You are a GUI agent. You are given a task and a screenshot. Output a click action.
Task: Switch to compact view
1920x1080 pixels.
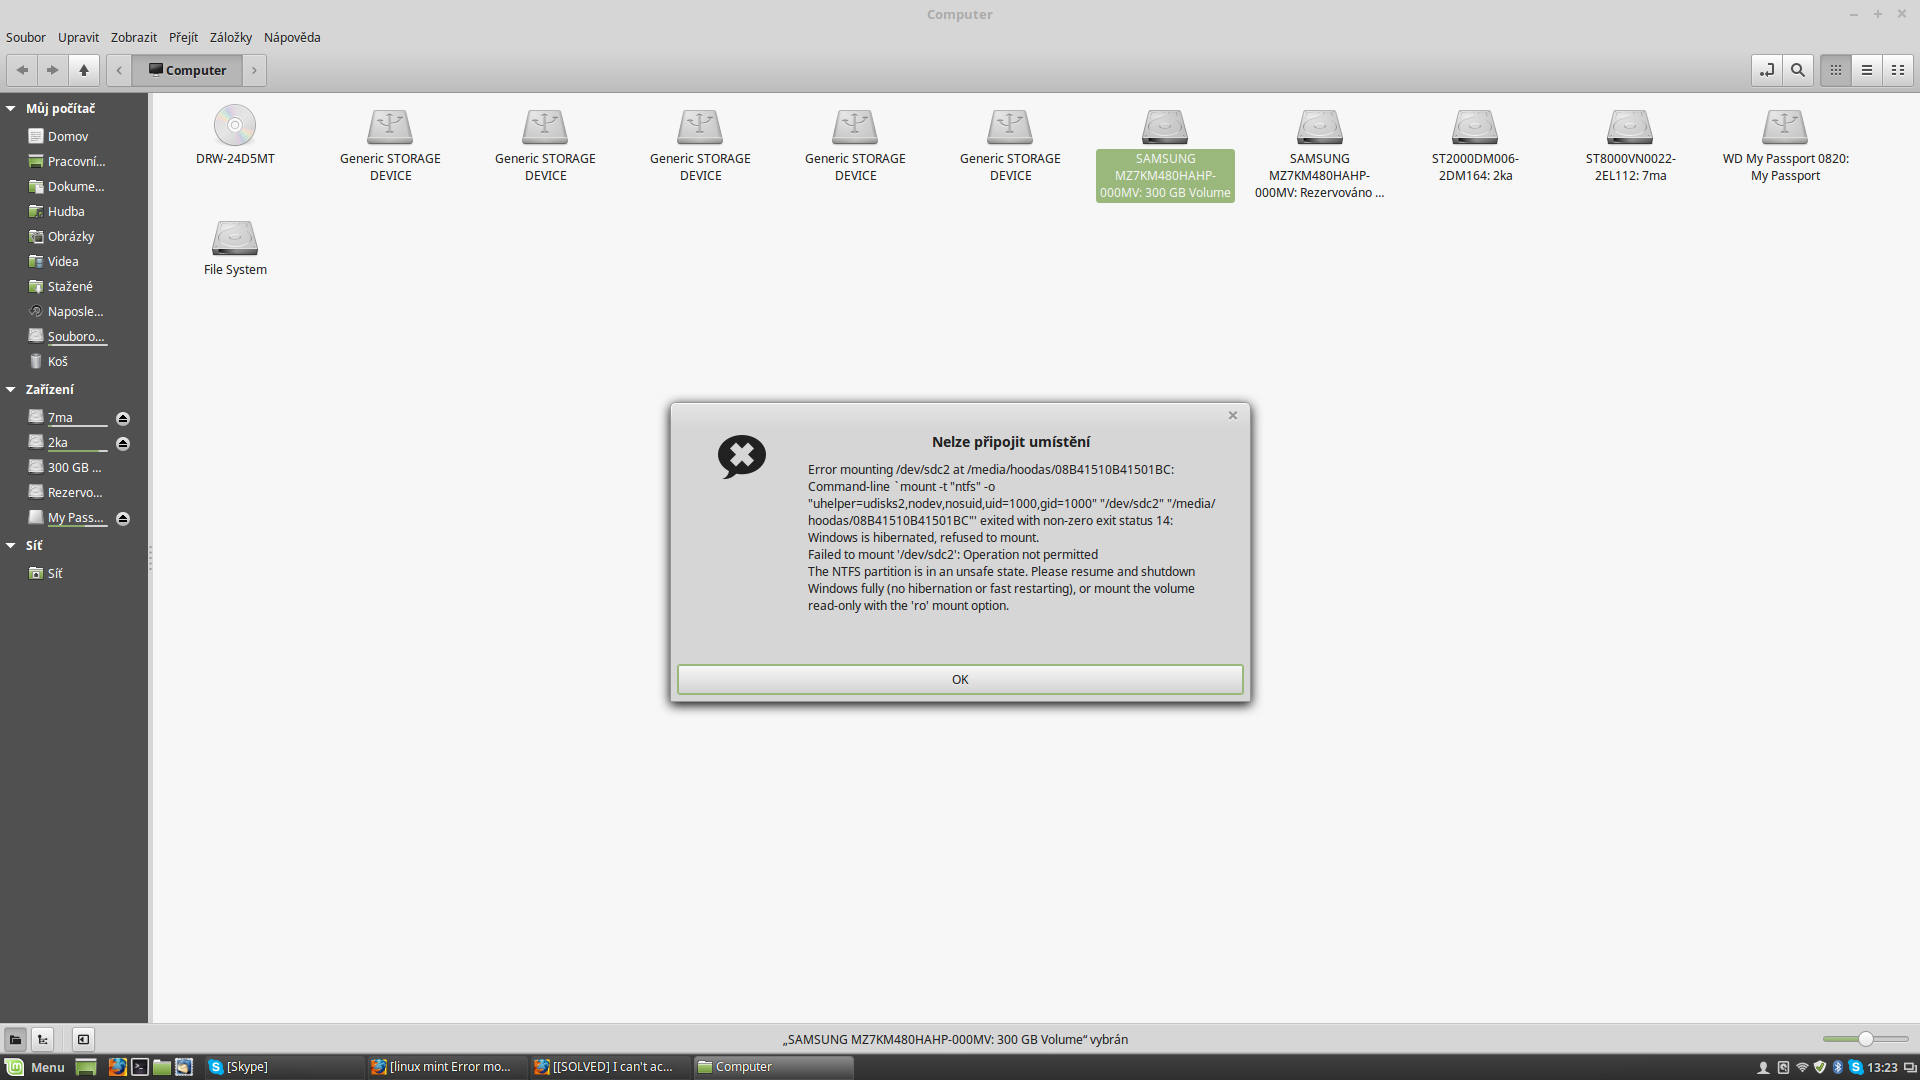coord(1898,70)
